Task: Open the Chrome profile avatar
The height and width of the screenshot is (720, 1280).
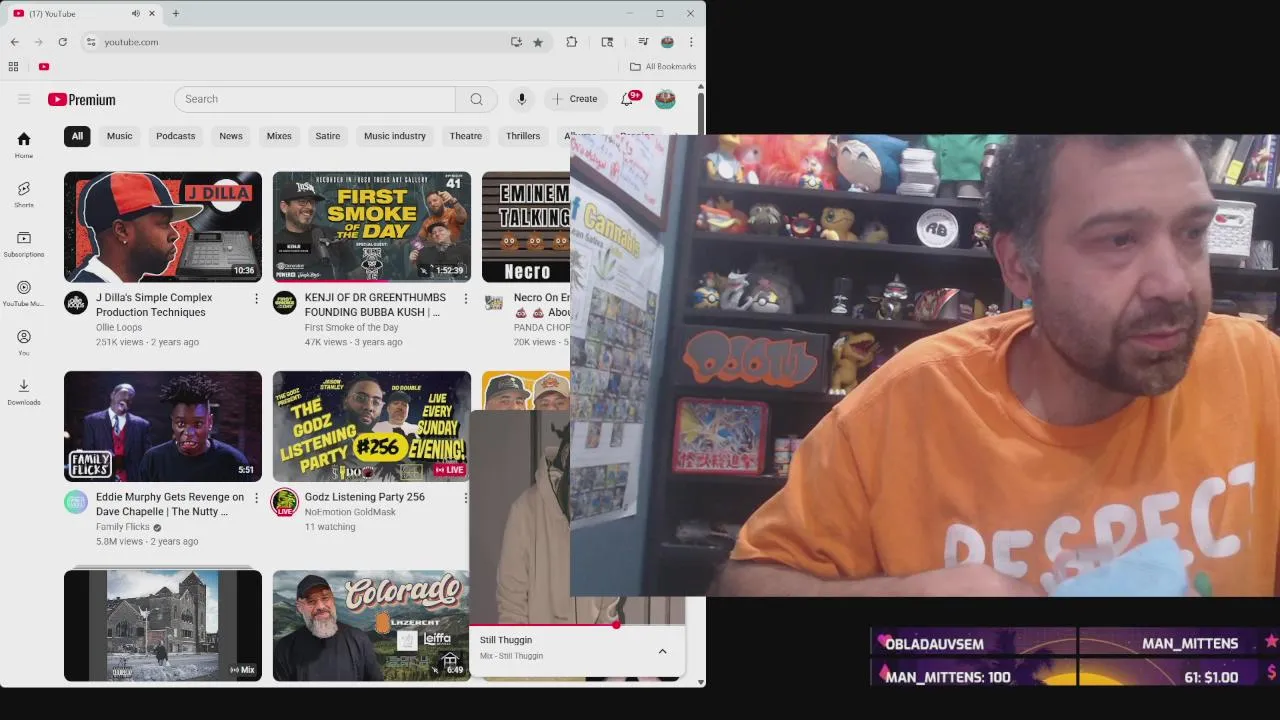Action: [x=667, y=42]
